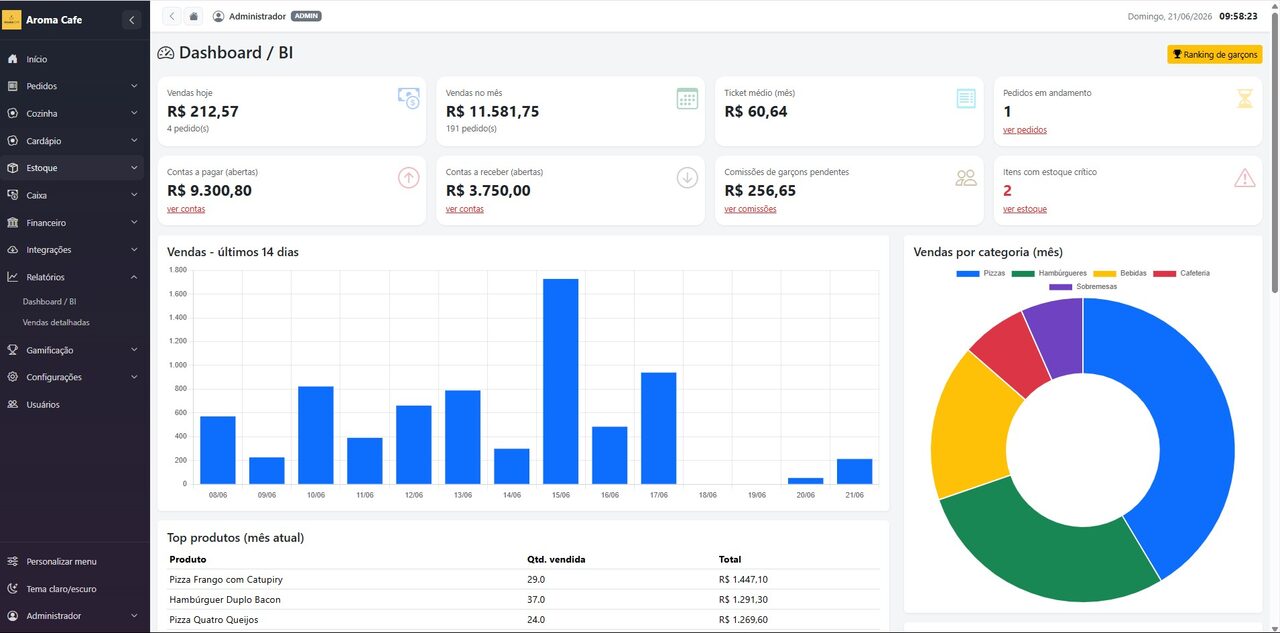Follow the ver comissões link
Image resolution: width=1280 pixels, height=633 pixels.
(750, 209)
